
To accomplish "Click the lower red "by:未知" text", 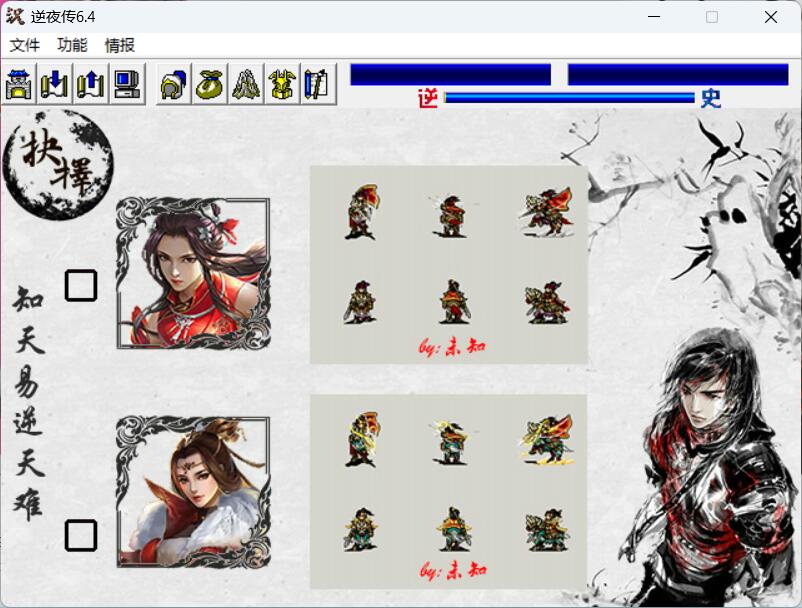I will coord(453,570).
